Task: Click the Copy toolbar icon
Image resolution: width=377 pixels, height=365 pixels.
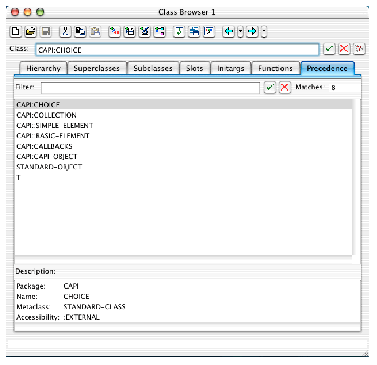Action: click(x=80, y=32)
